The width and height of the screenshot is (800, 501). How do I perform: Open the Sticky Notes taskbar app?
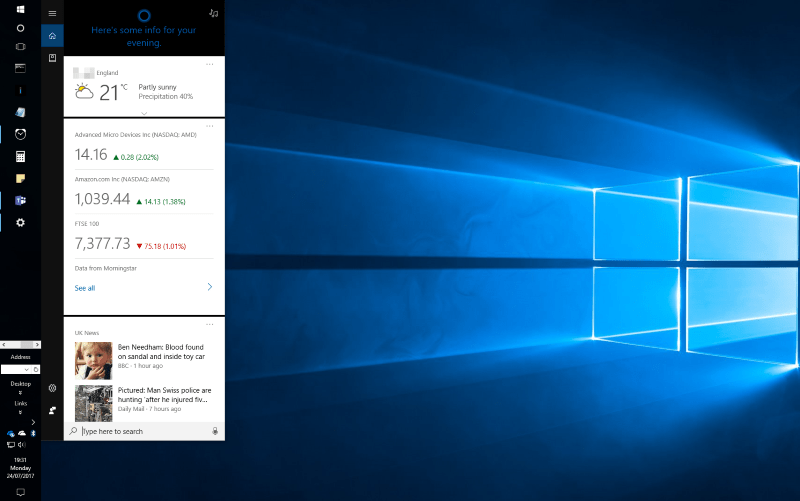click(x=20, y=178)
